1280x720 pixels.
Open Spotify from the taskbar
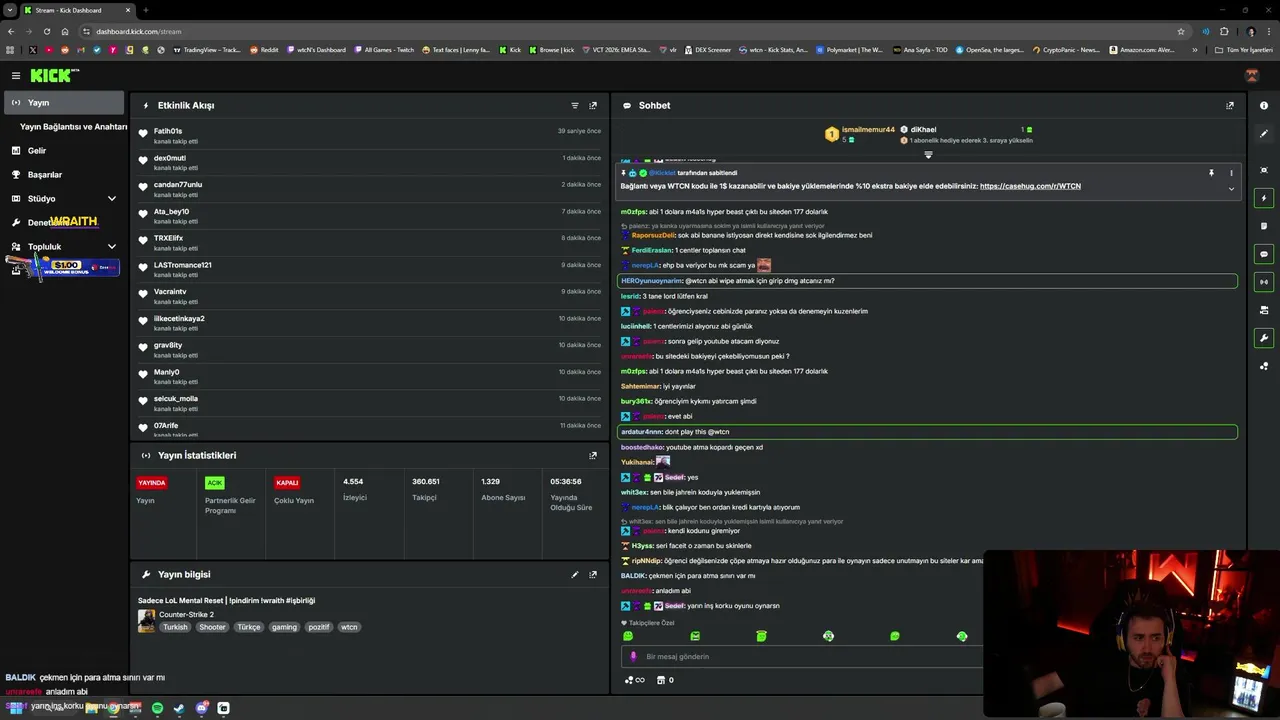click(157, 708)
